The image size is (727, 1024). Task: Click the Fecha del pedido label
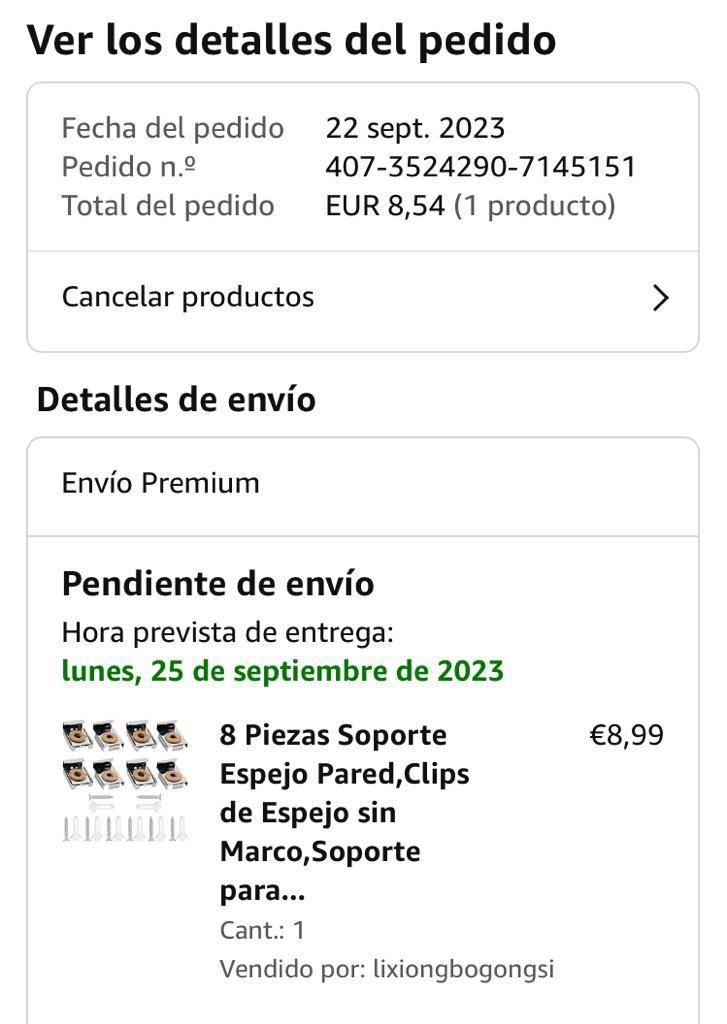click(173, 128)
